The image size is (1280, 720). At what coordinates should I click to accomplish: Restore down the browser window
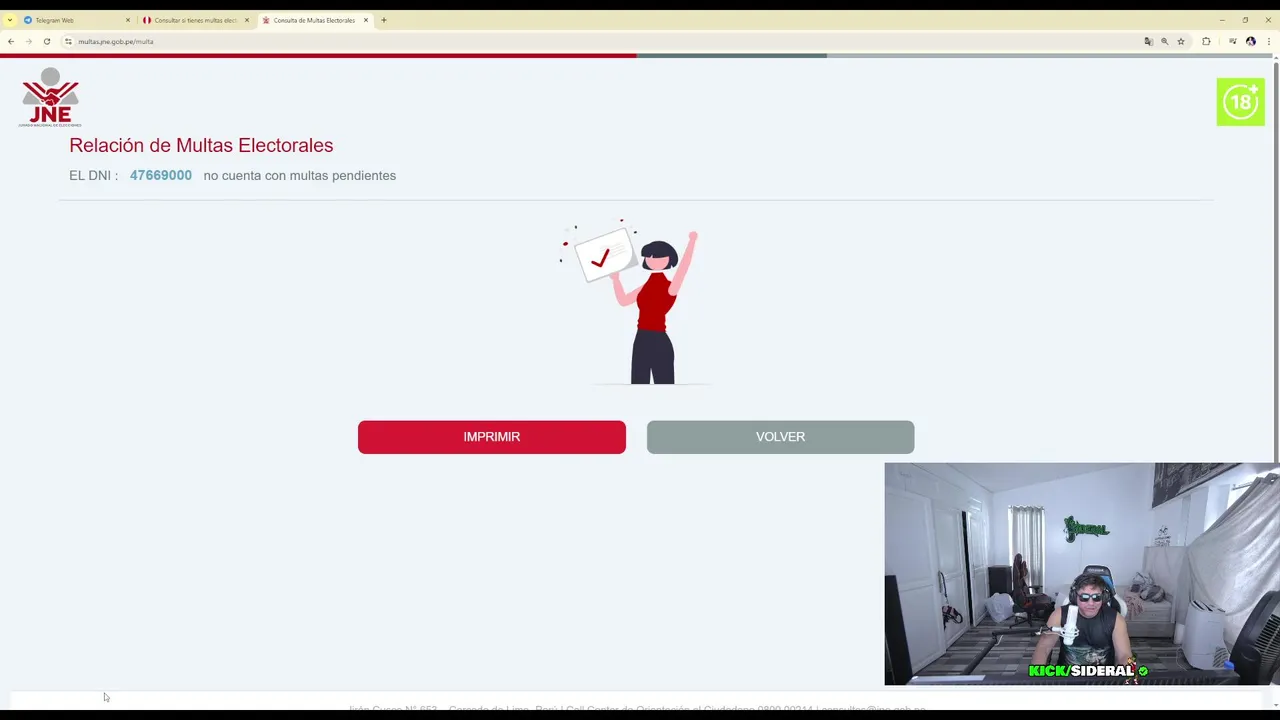click(1245, 20)
